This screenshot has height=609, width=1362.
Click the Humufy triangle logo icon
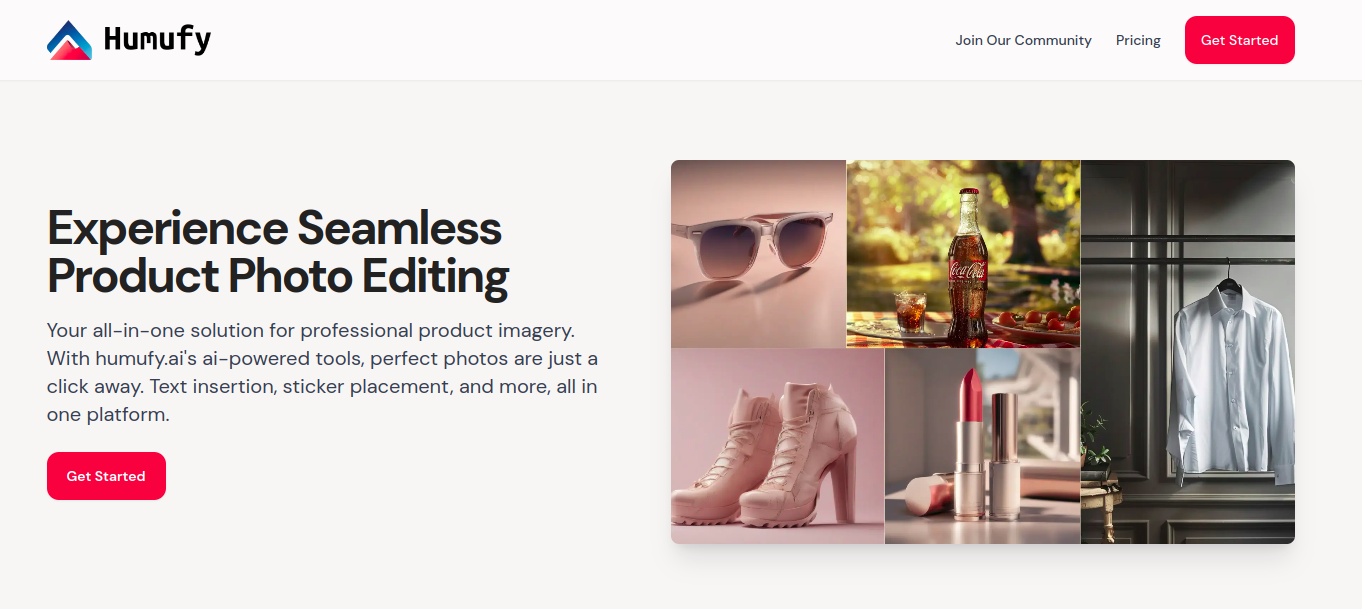pos(69,40)
